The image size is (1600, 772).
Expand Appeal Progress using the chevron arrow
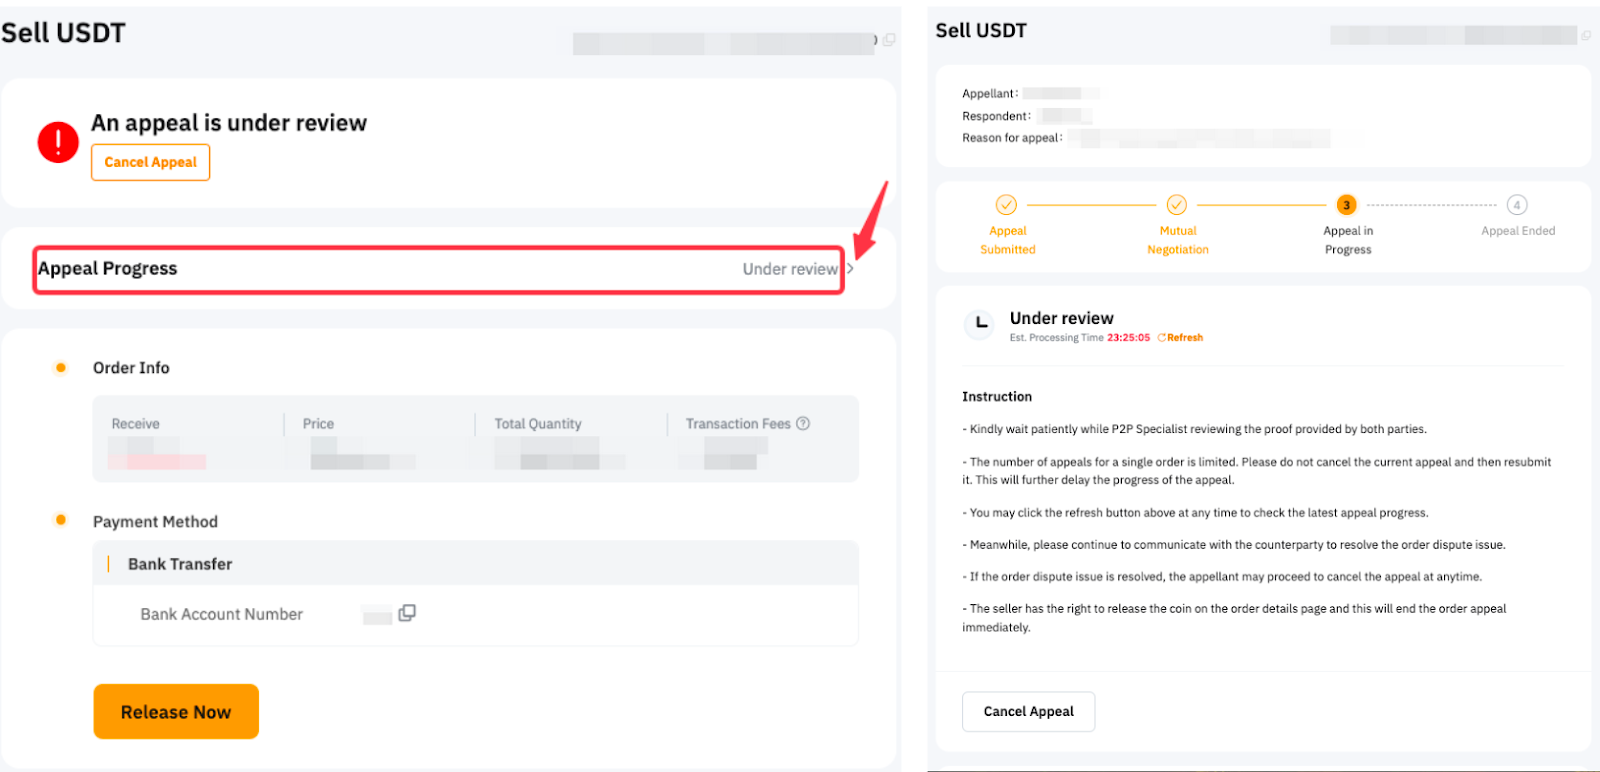click(x=850, y=269)
